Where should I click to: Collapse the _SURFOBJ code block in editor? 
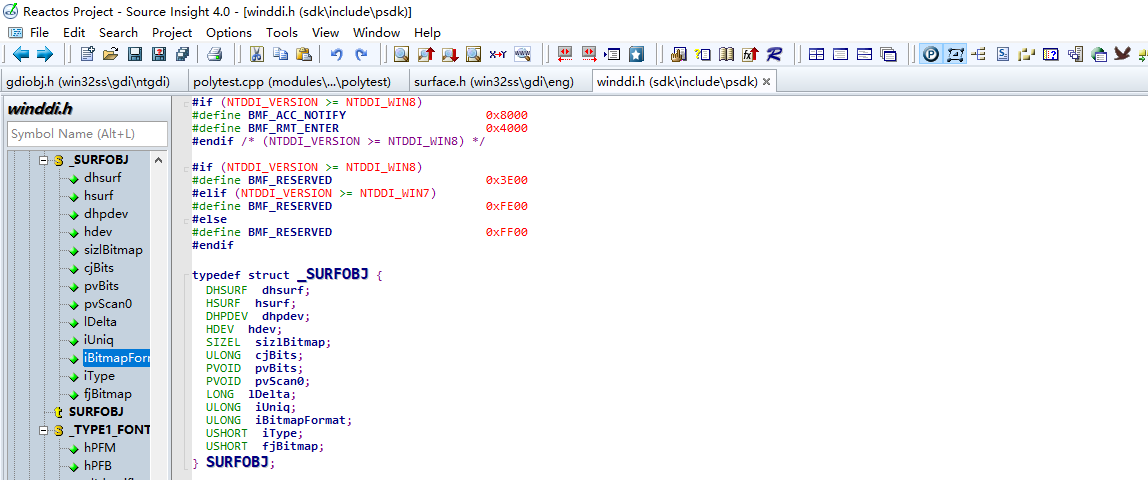click(x=188, y=276)
